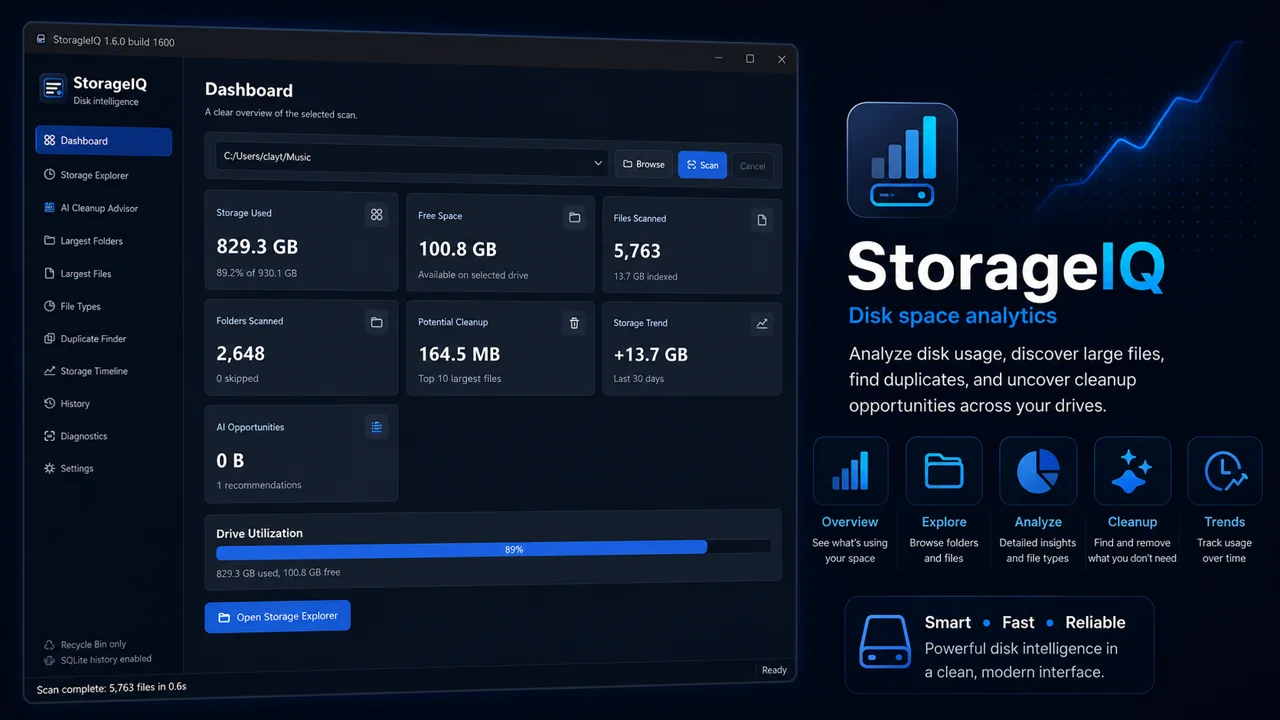The image size is (1280, 720).
Task: Click the Open Storage Explorer button
Action: (277, 617)
